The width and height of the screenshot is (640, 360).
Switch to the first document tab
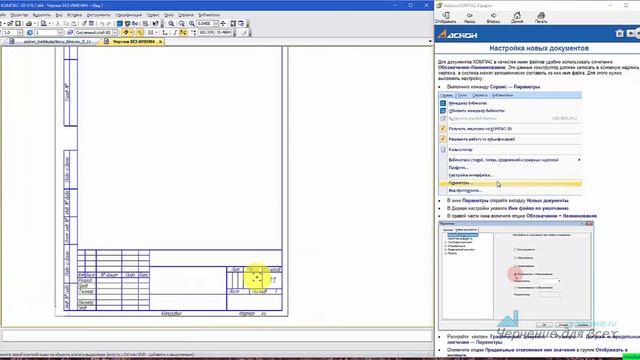coord(53,42)
